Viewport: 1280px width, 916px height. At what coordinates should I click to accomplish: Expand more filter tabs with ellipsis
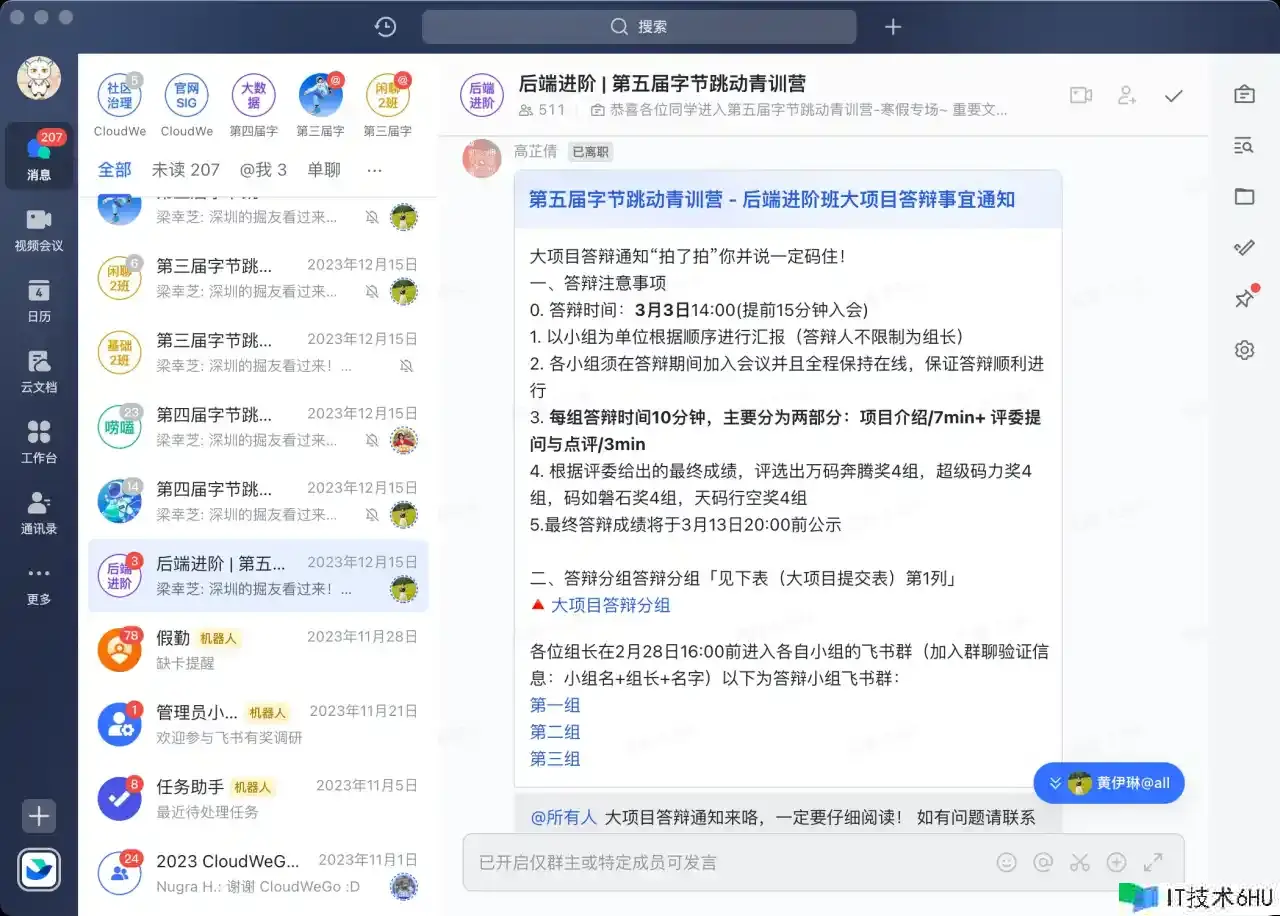(x=375, y=170)
